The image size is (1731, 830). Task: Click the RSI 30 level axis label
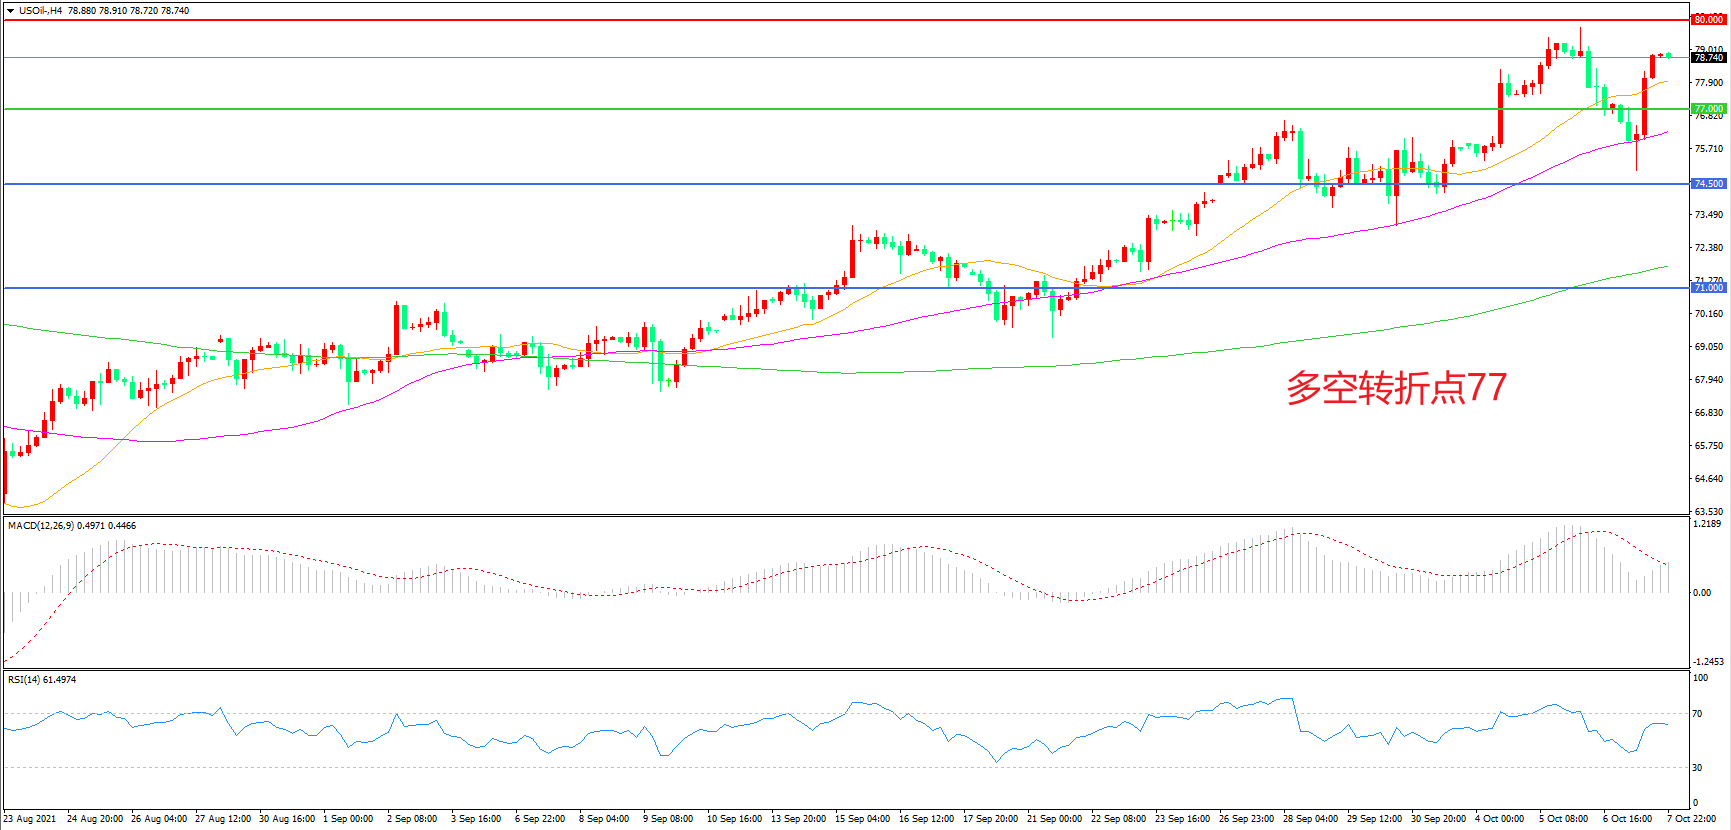click(1697, 768)
